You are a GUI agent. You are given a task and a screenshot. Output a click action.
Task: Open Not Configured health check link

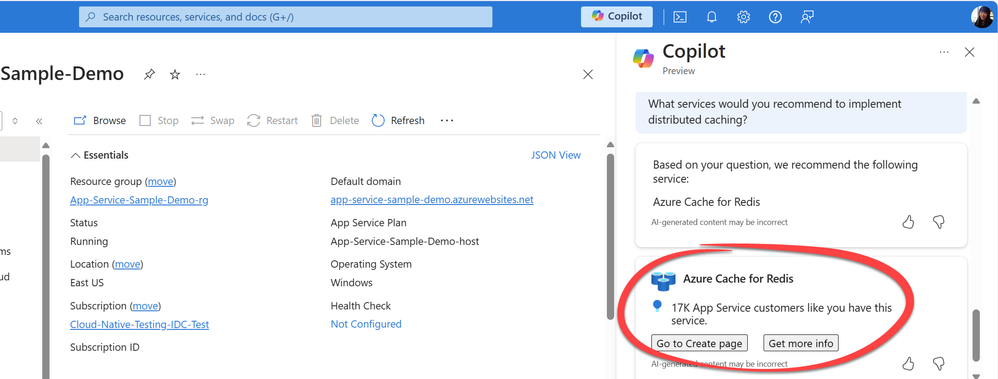coord(366,324)
